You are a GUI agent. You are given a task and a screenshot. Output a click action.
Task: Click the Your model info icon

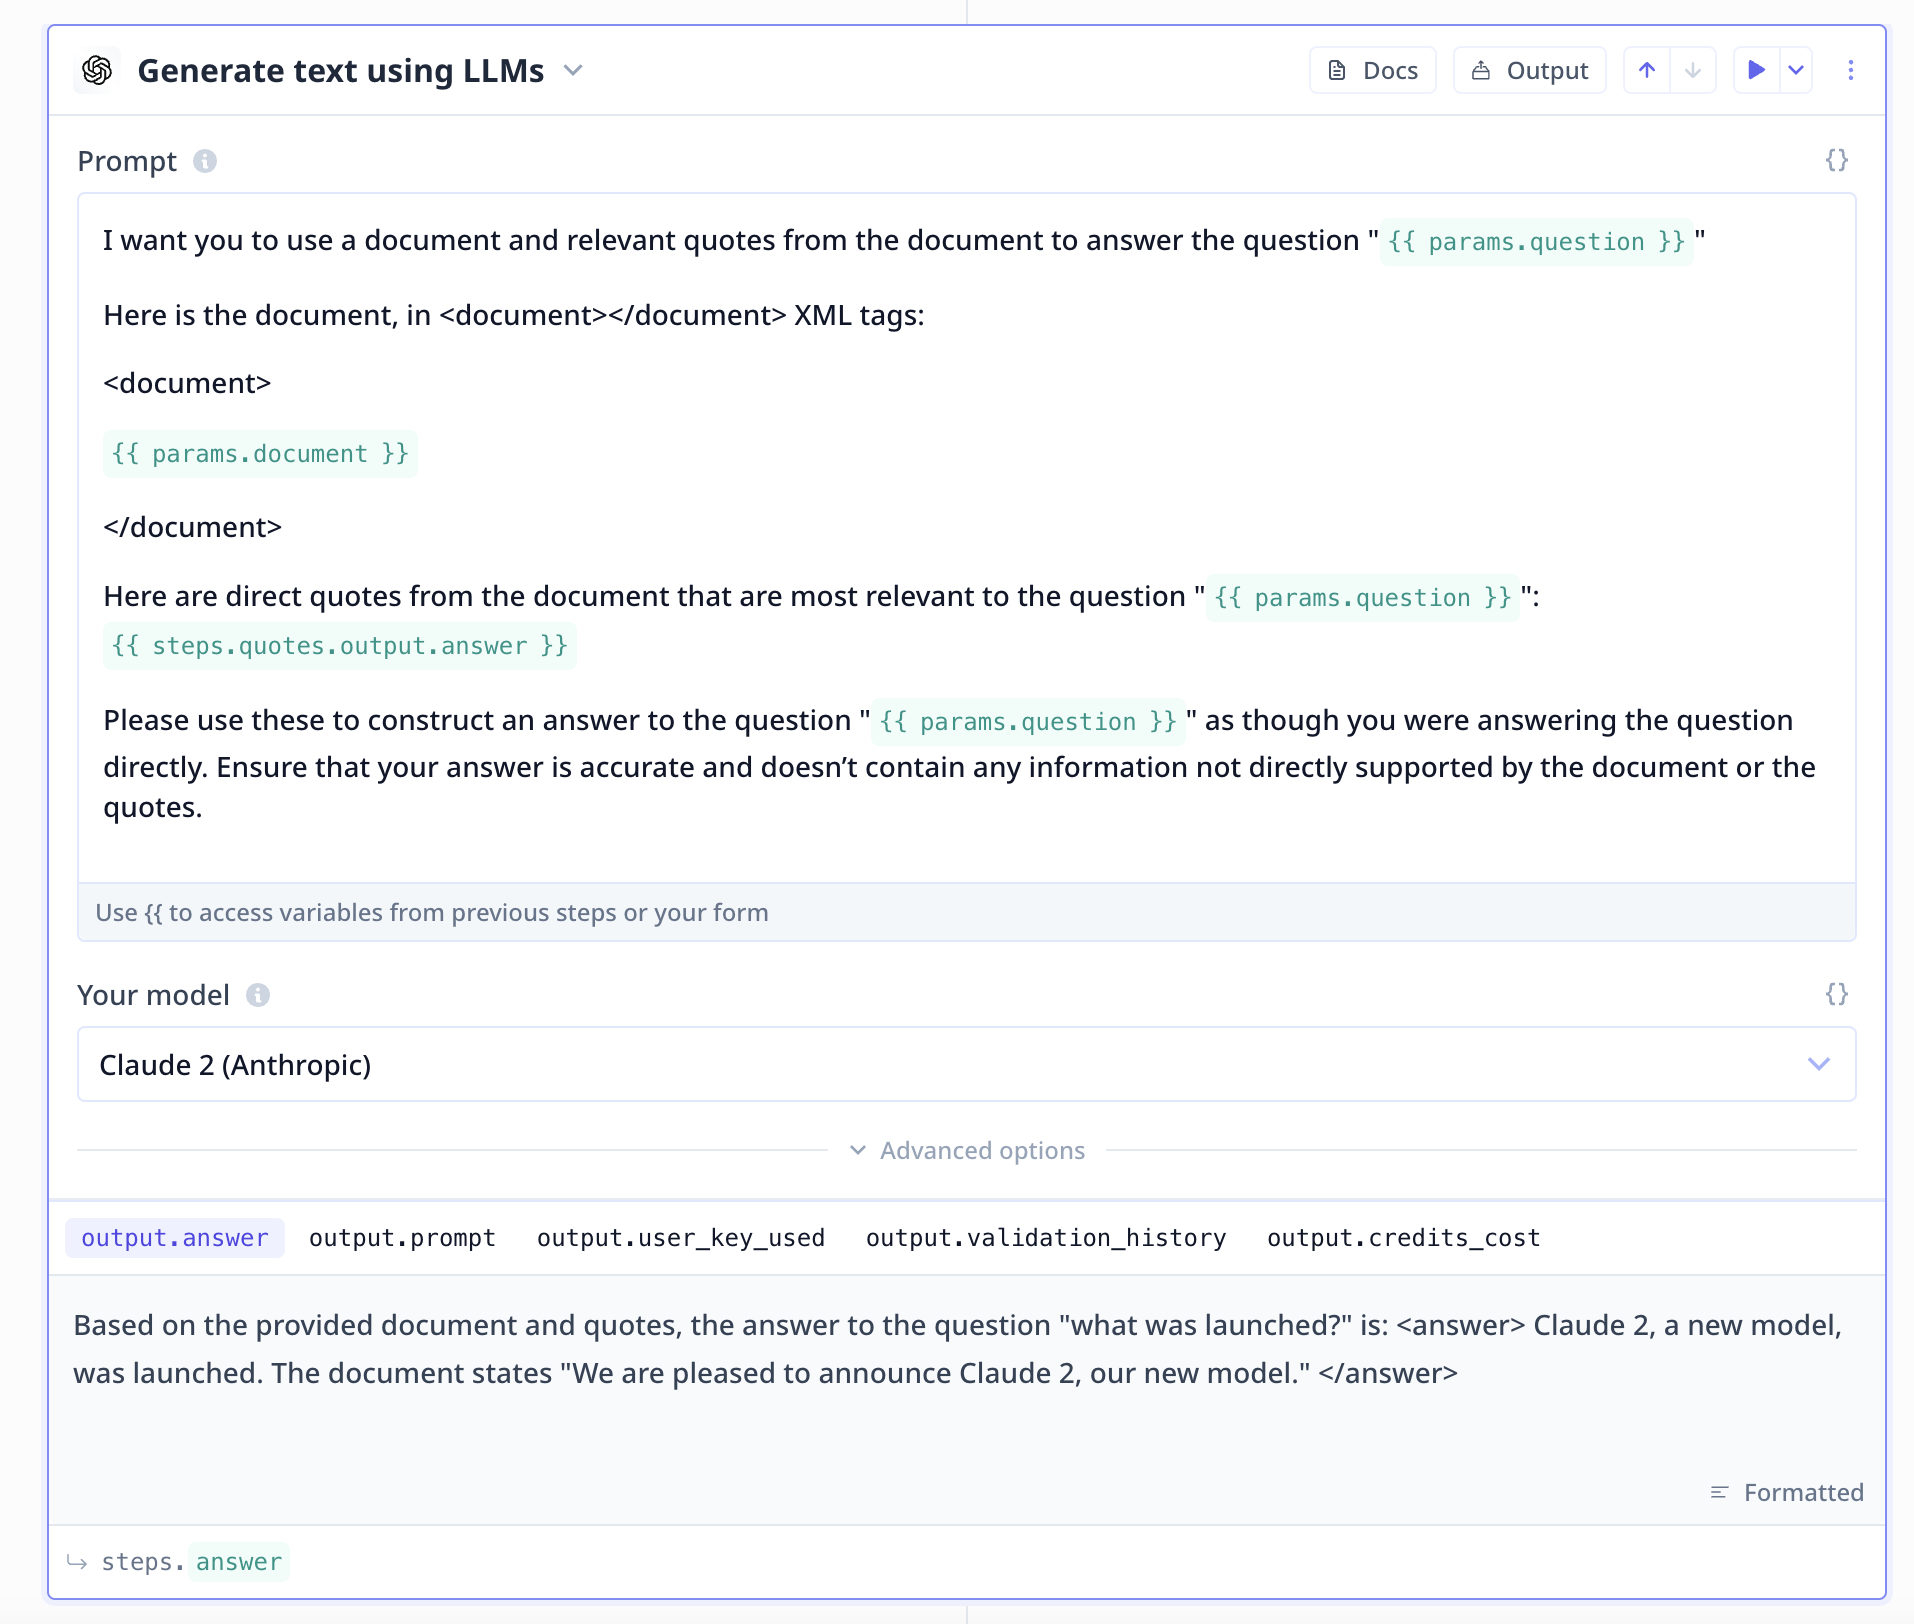[x=258, y=995]
